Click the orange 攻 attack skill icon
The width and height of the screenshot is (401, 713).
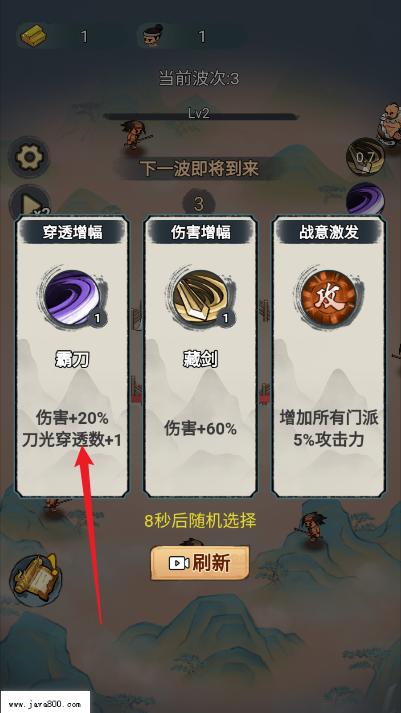pyautogui.click(x=328, y=298)
